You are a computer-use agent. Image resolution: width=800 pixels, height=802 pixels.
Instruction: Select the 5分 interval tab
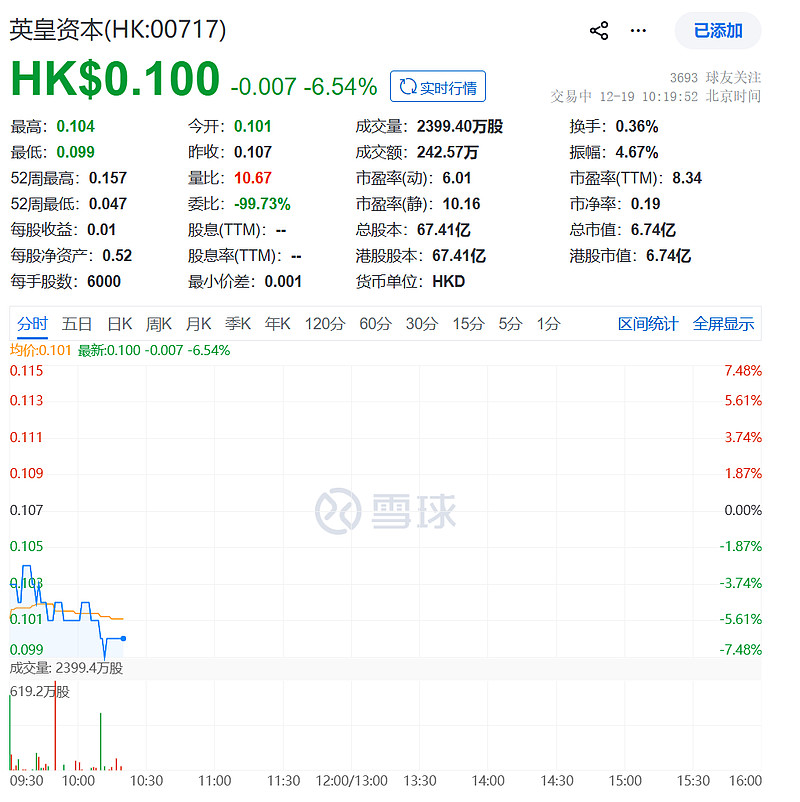pyautogui.click(x=510, y=324)
